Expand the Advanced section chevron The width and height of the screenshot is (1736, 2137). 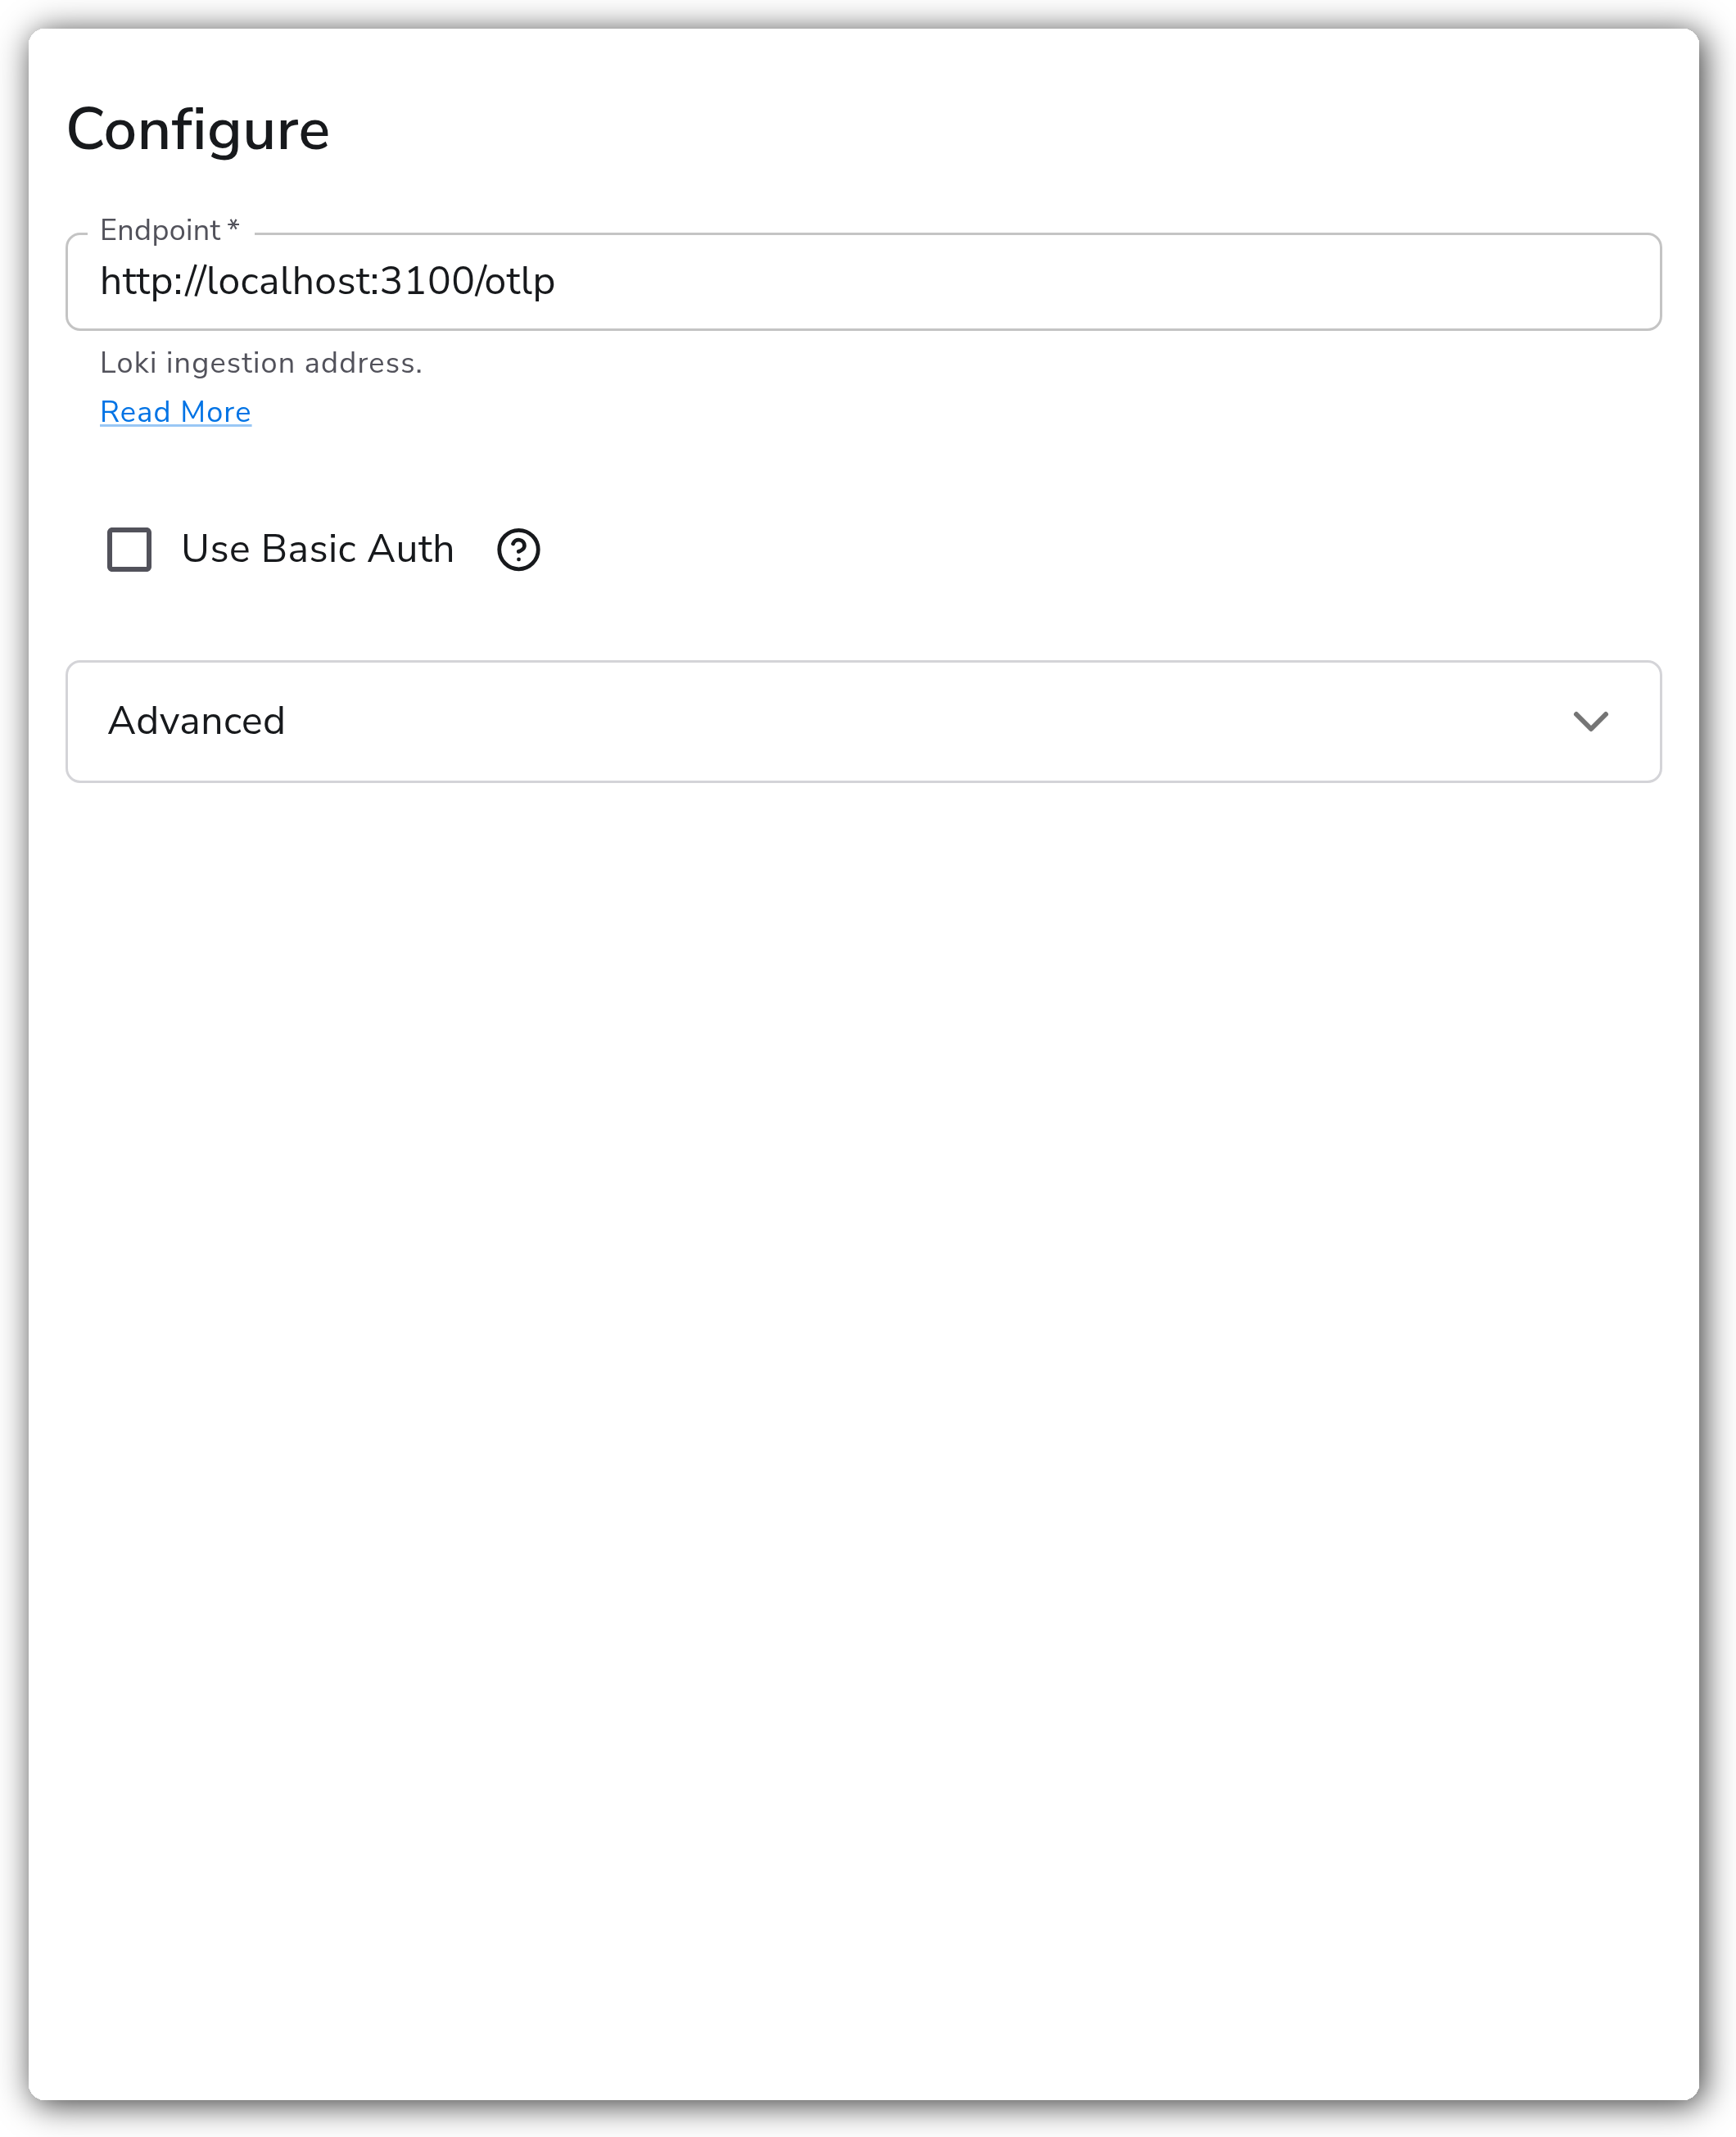1590,721
